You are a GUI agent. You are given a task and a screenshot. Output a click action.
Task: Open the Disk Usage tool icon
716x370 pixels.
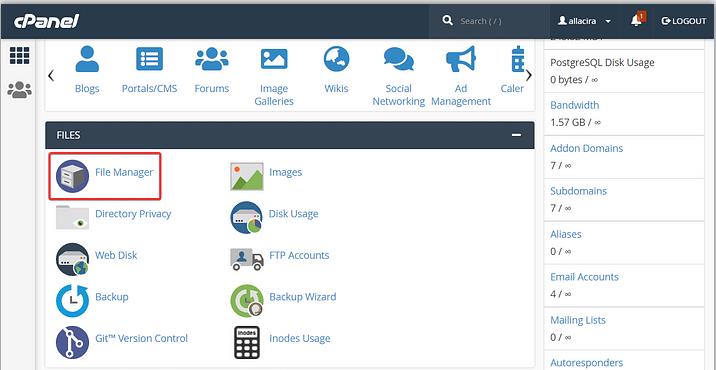point(247,217)
